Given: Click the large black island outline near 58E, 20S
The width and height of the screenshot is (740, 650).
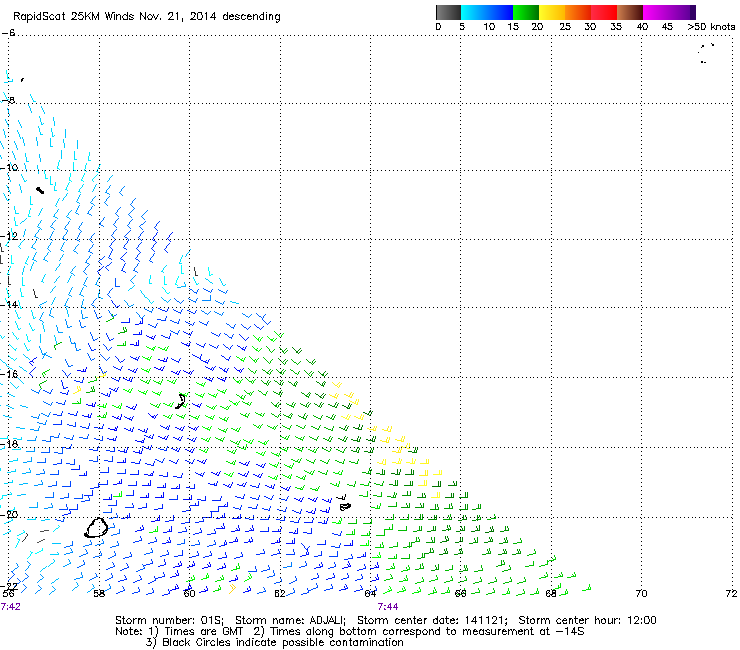Looking at the screenshot, I should tap(96, 527).
